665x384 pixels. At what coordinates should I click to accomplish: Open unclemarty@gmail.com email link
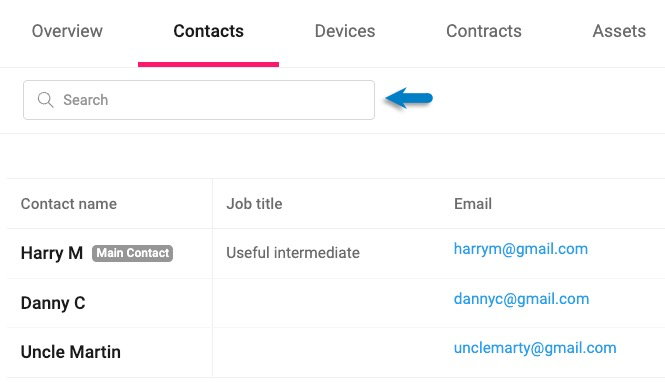(535, 348)
